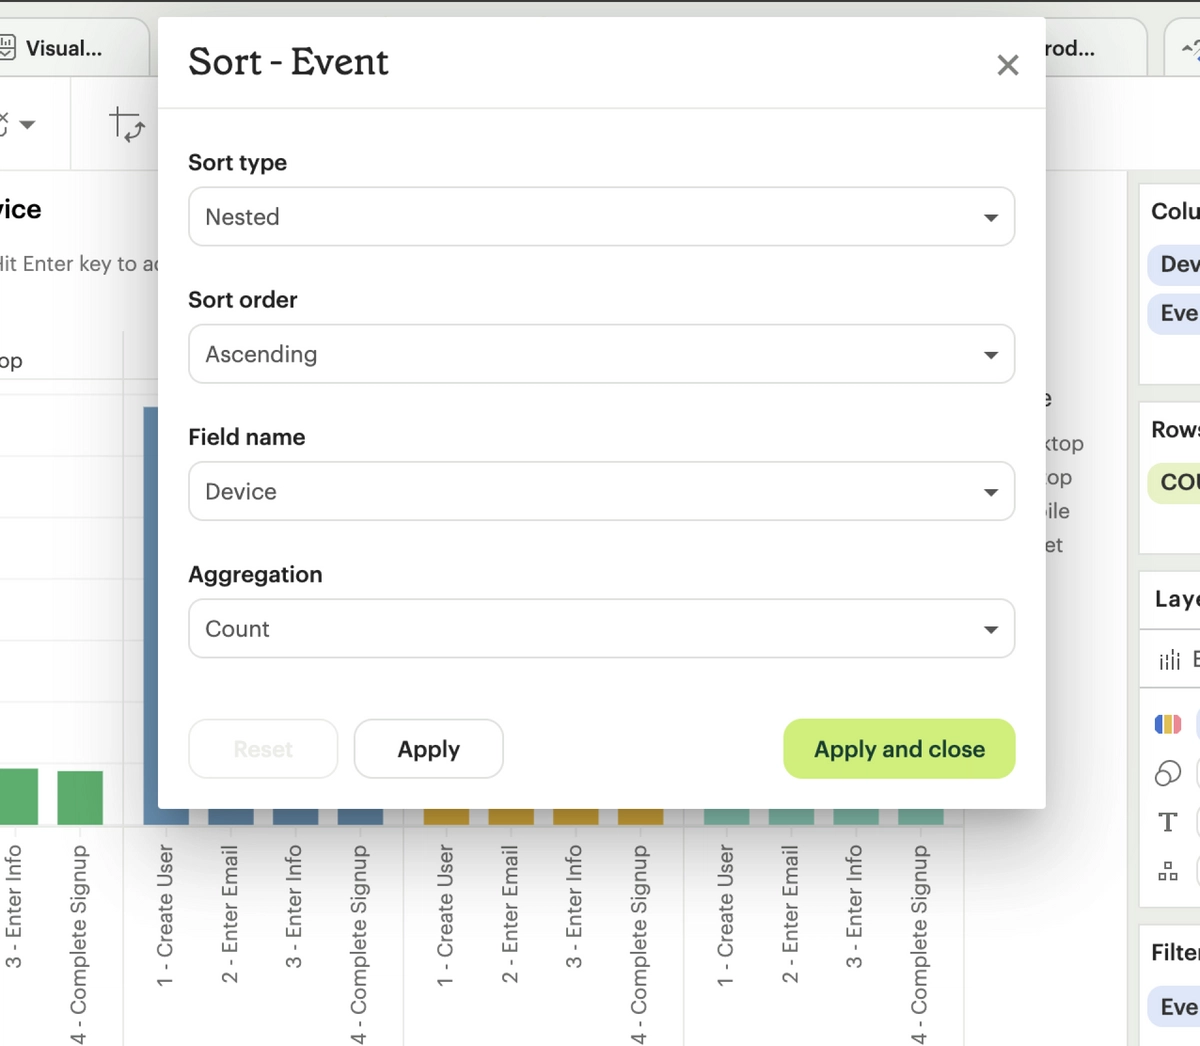Image resolution: width=1200 pixels, height=1046 pixels.
Task: Click the connected nodes icon in right sidebar
Action: [x=1167, y=871]
